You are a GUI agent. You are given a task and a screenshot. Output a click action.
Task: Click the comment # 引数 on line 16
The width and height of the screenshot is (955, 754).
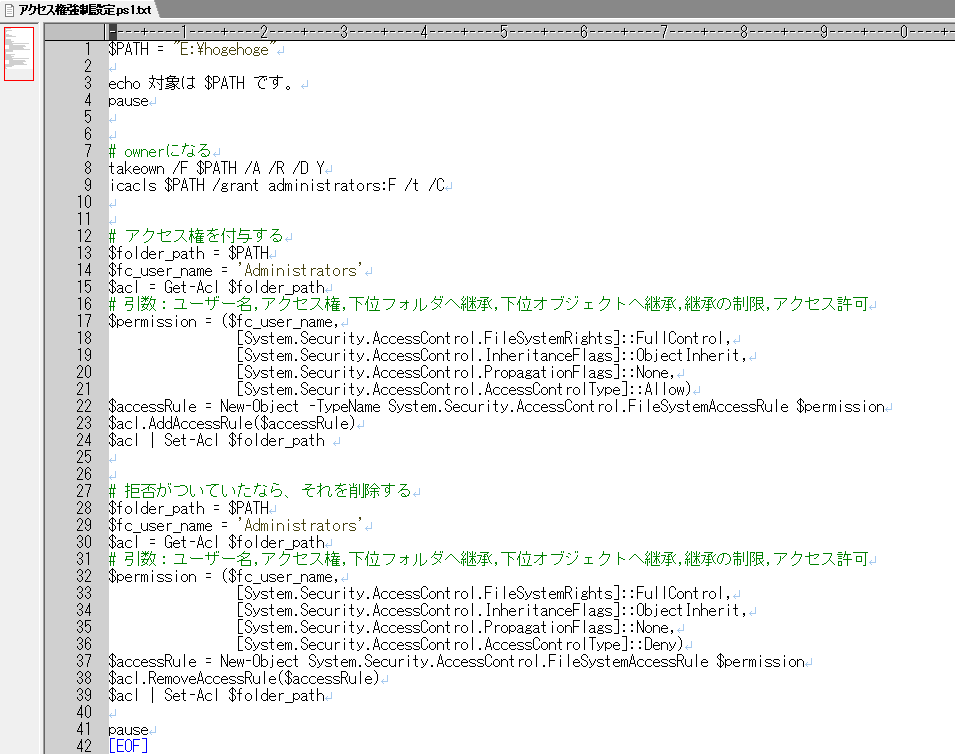pos(488,304)
